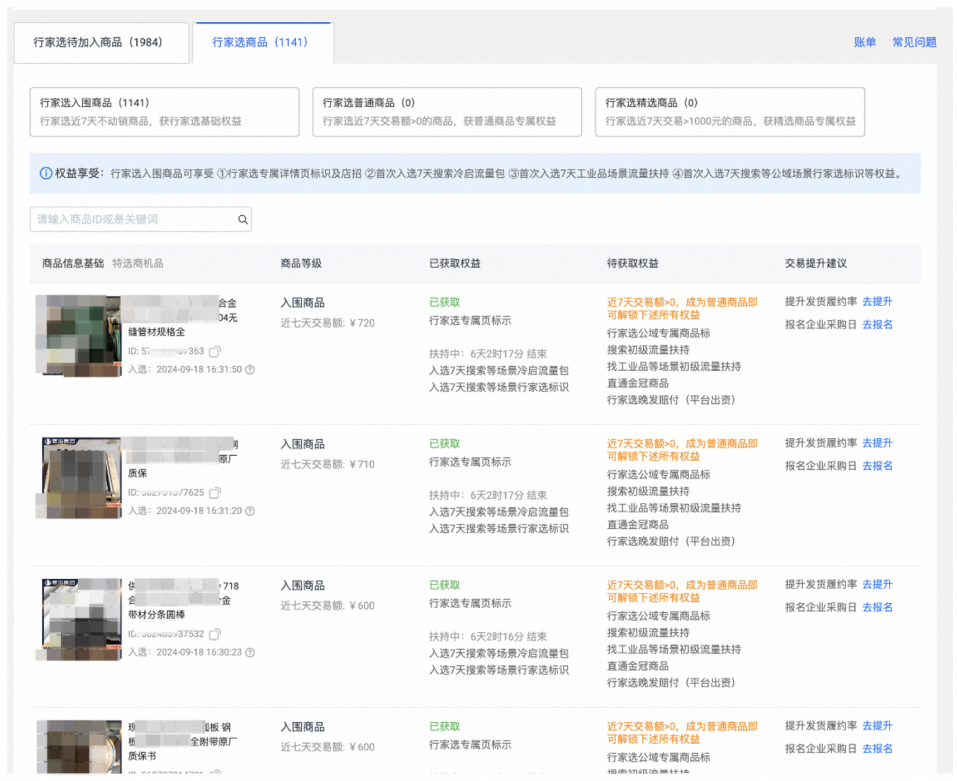Click help icon next to 入选 16:30:23
Screen dimensions: 957x781
250,652
